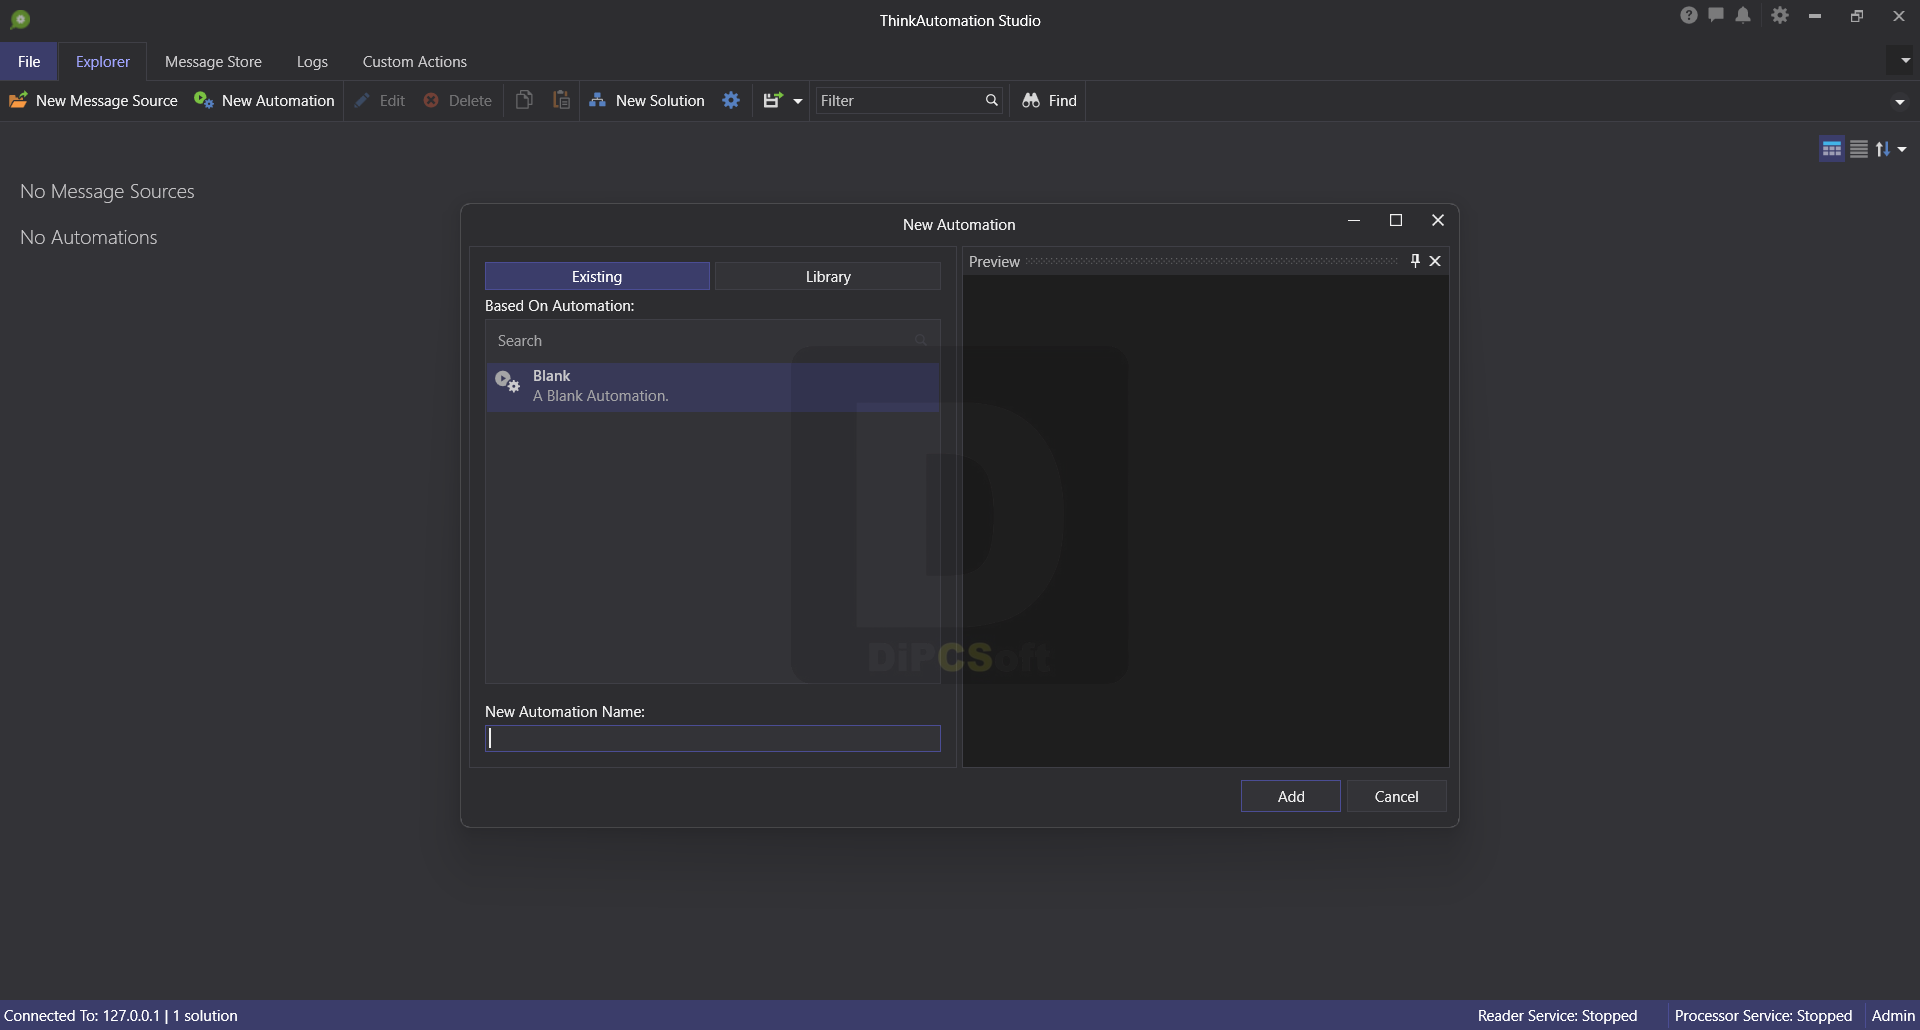
Task: Click 'No Message Sources' text
Action: tap(107, 192)
